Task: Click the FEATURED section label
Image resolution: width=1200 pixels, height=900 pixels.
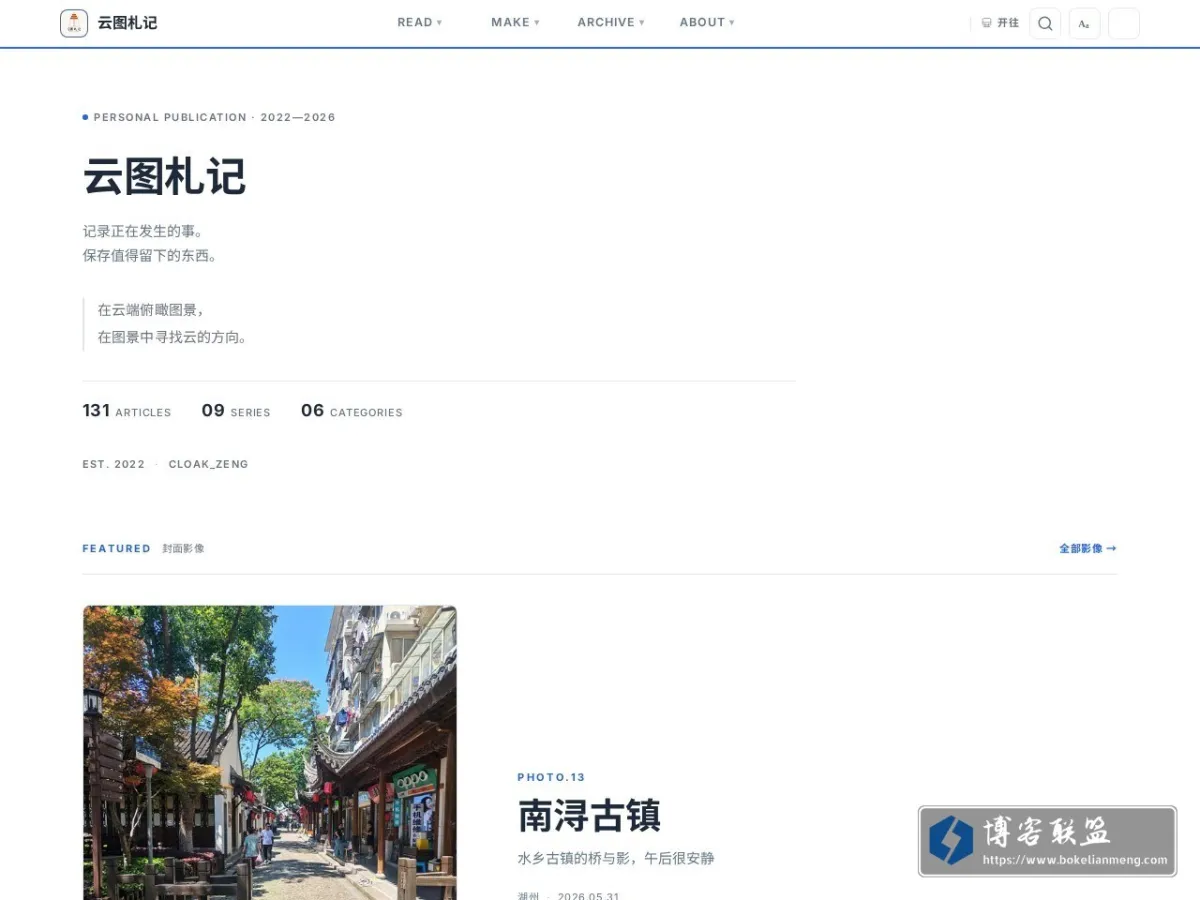Action: [116, 548]
